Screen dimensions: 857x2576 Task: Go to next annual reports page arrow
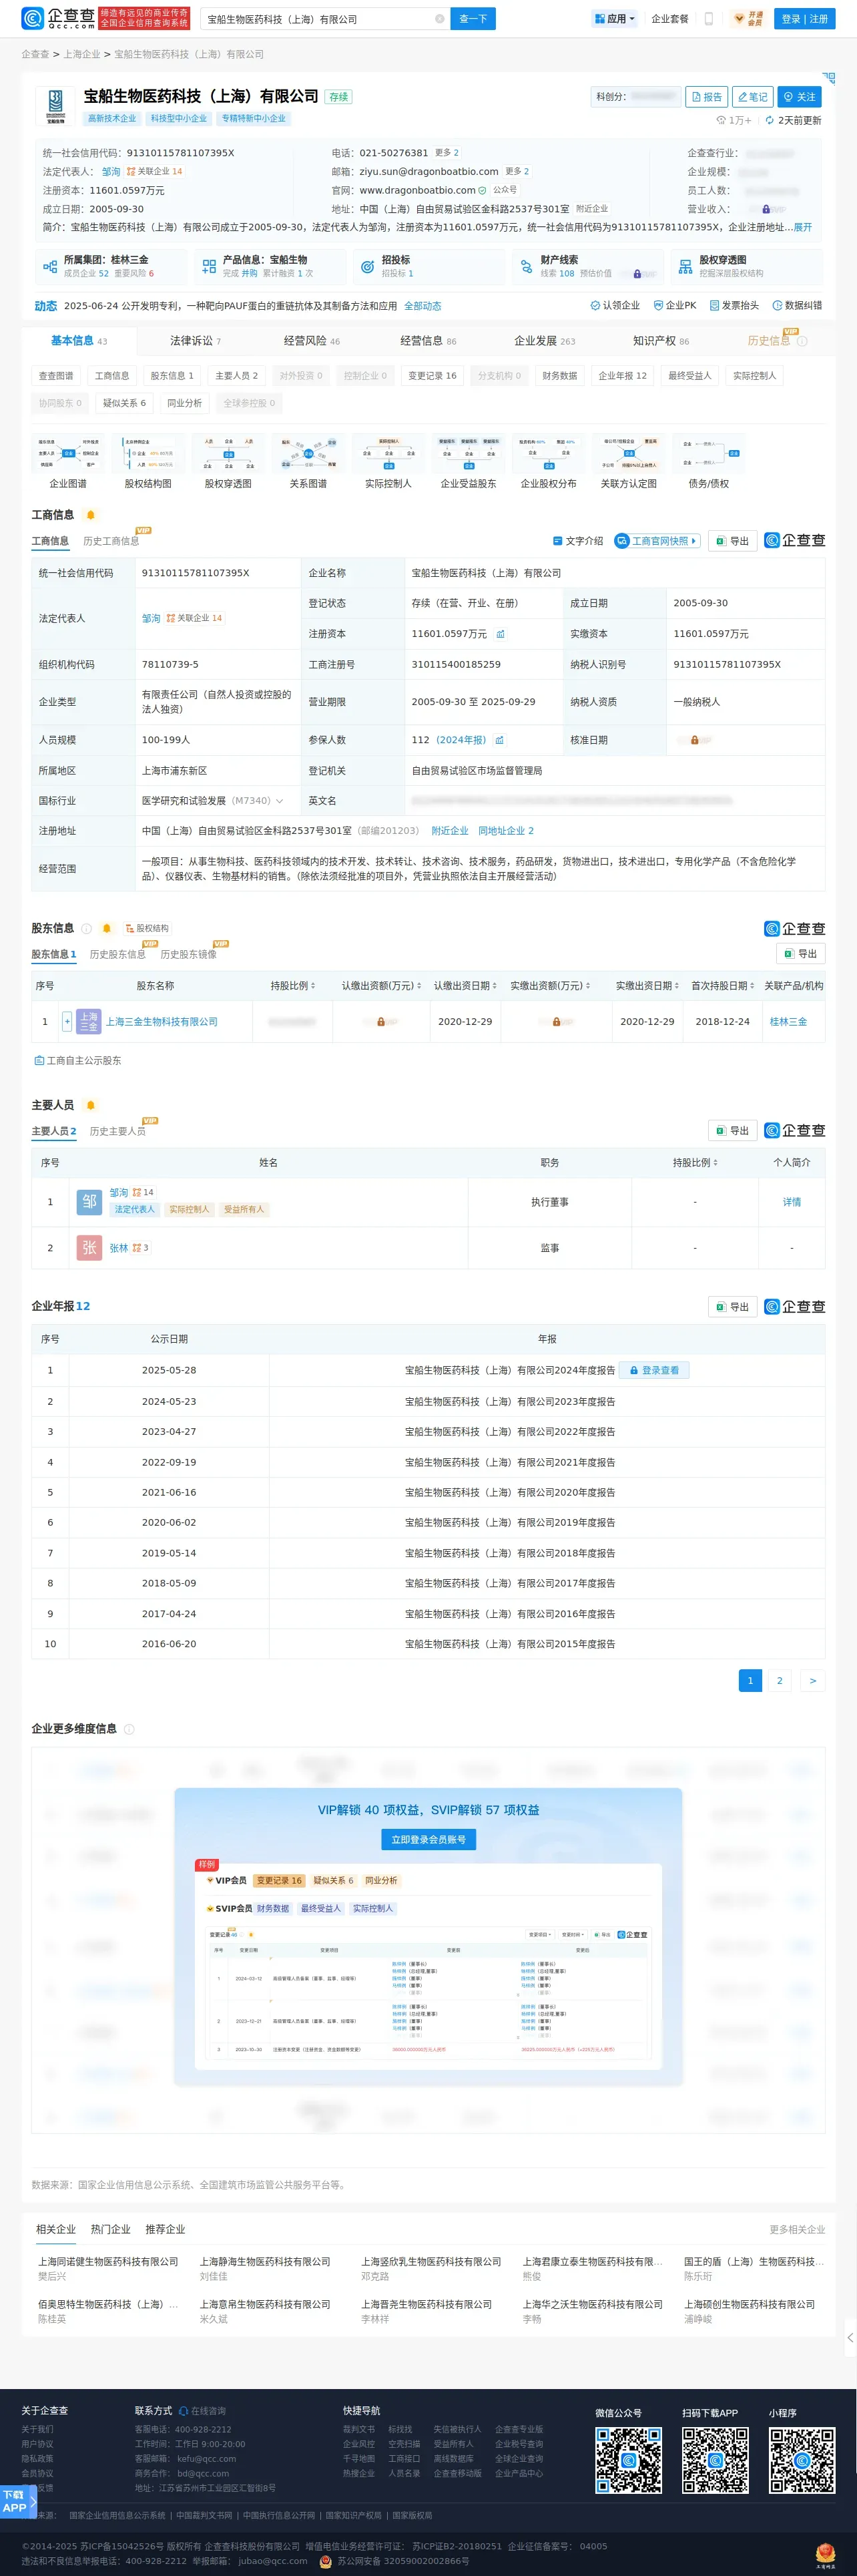(813, 1681)
